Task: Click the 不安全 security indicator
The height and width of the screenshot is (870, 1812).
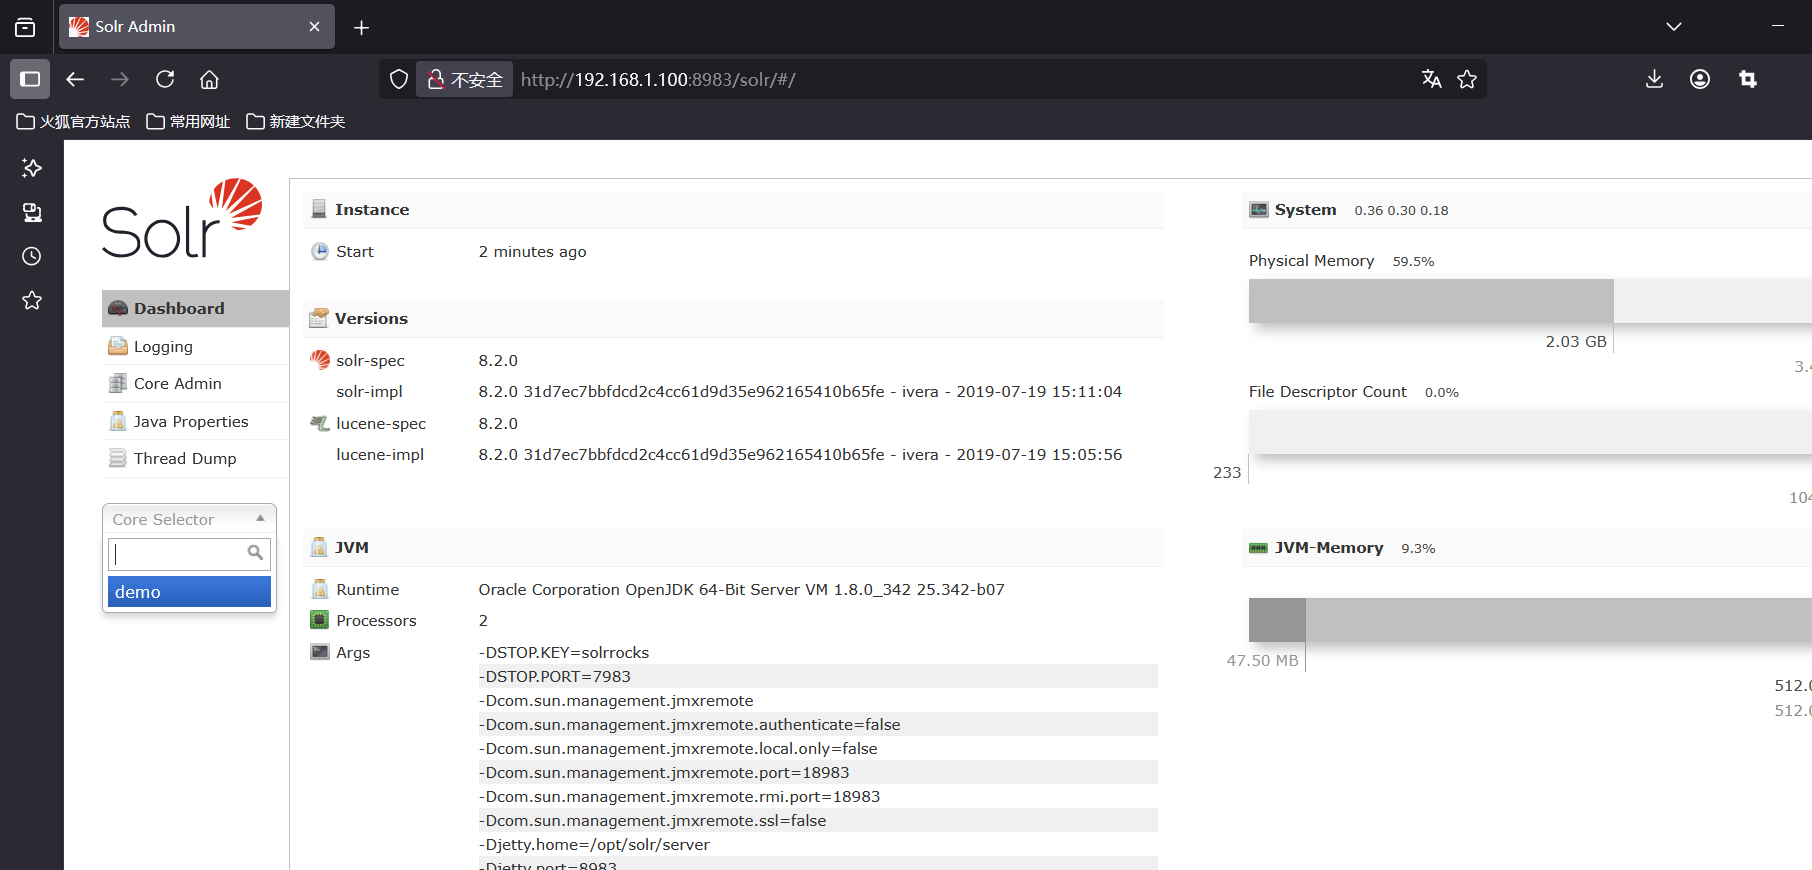Action: [465, 79]
